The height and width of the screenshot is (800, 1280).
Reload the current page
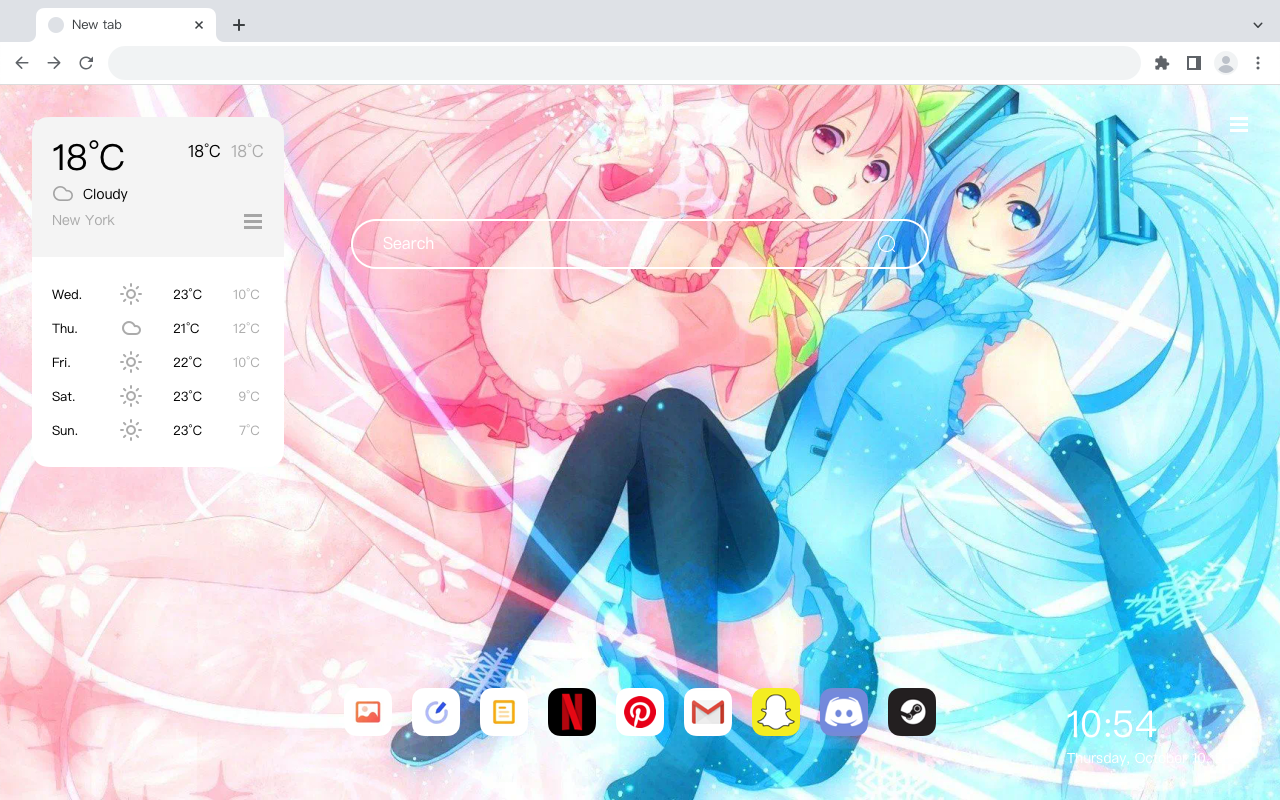86,63
